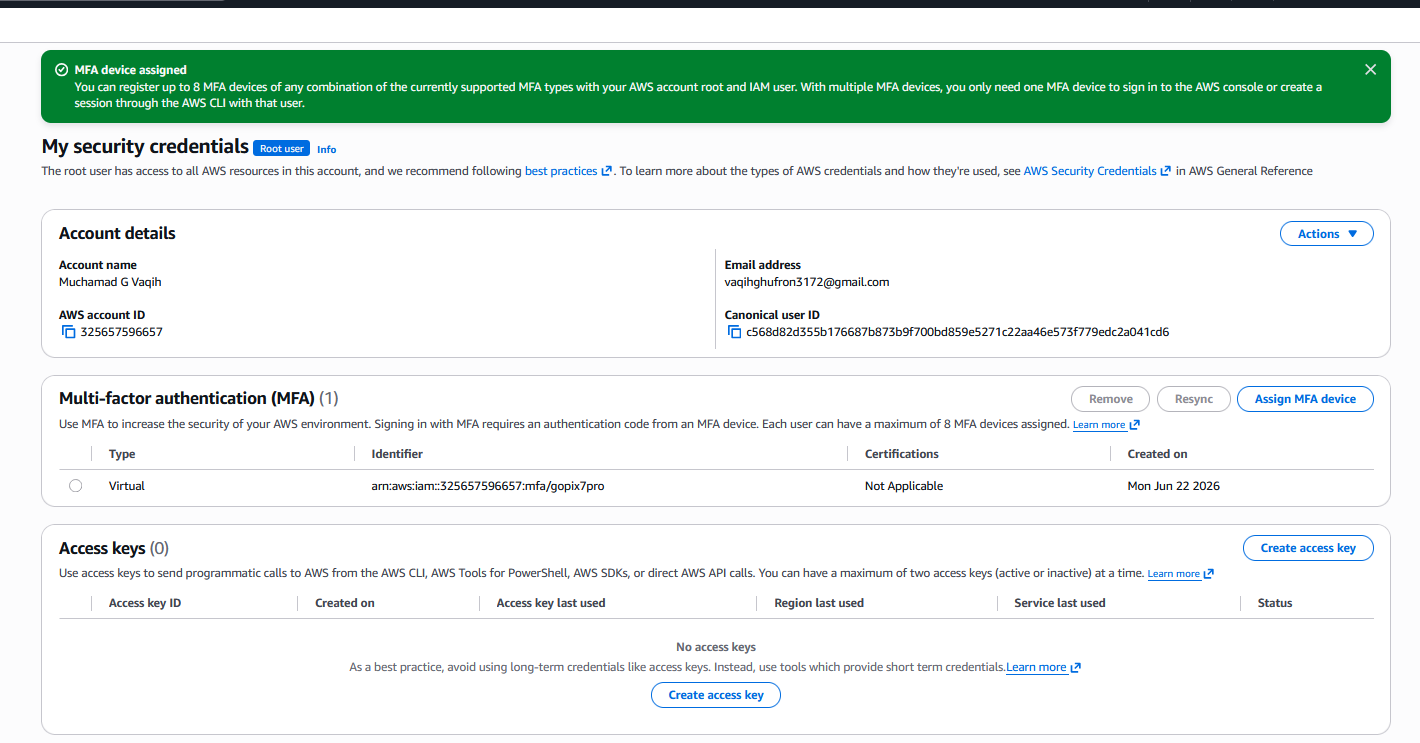This screenshot has height=743, width=1420.
Task: Dismiss the MFA device assigned banner
Action: click(1370, 70)
